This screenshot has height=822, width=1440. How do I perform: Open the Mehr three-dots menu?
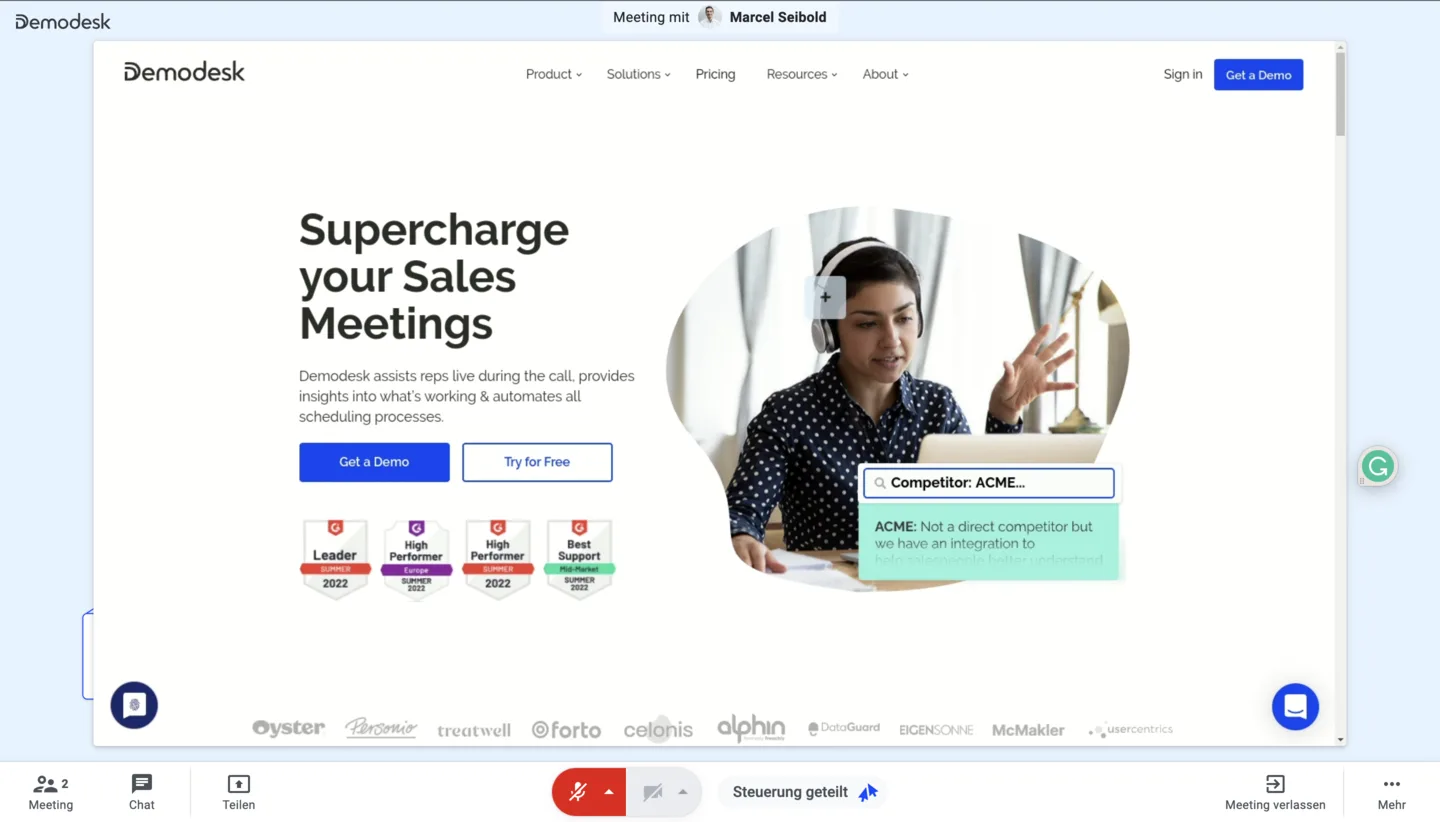coord(1391,792)
